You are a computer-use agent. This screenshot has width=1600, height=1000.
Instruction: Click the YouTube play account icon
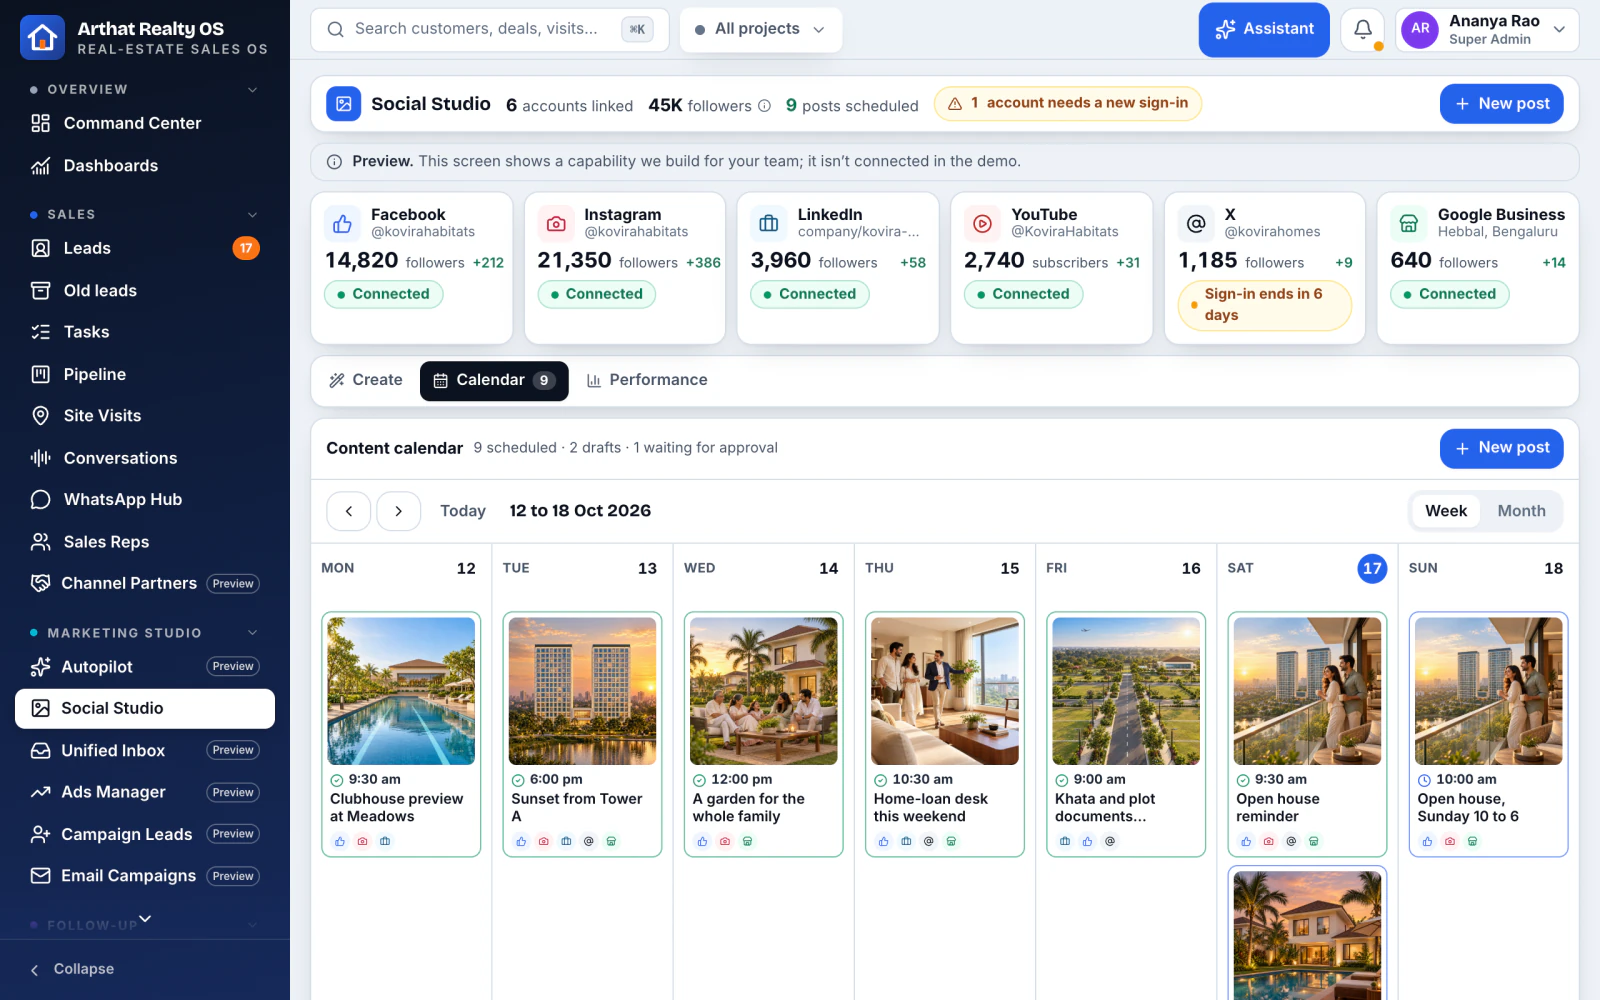point(982,223)
